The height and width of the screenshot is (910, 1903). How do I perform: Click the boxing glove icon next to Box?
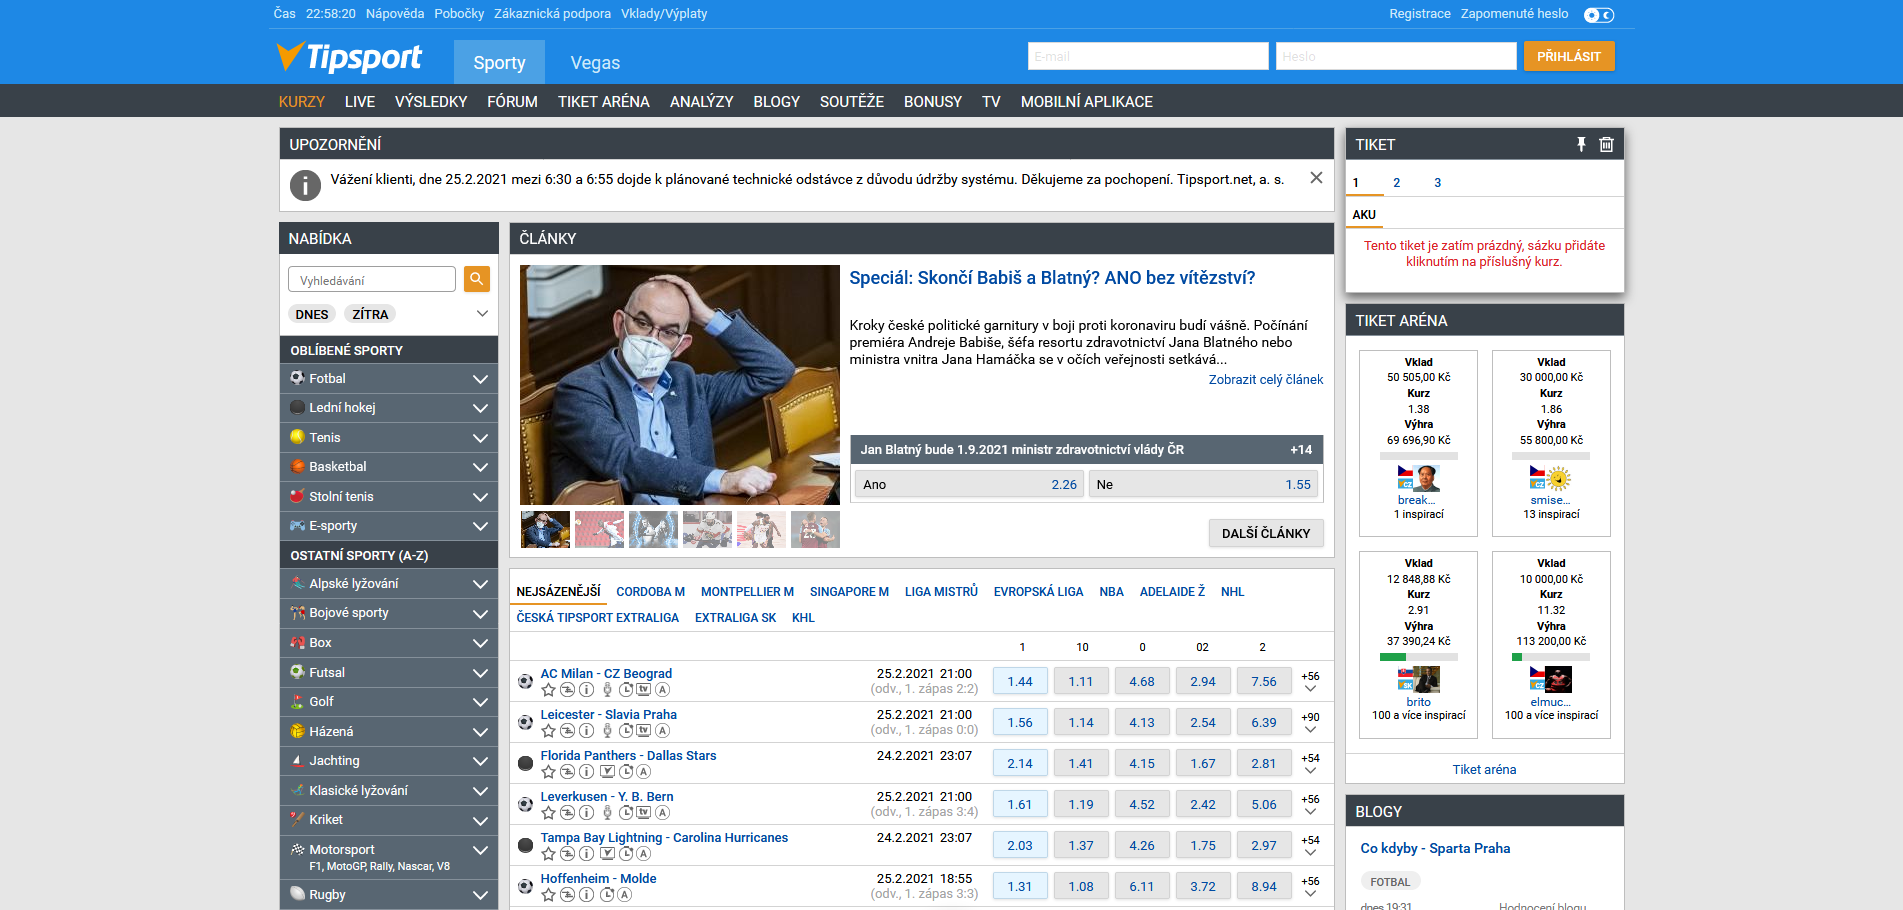point(297,642)
